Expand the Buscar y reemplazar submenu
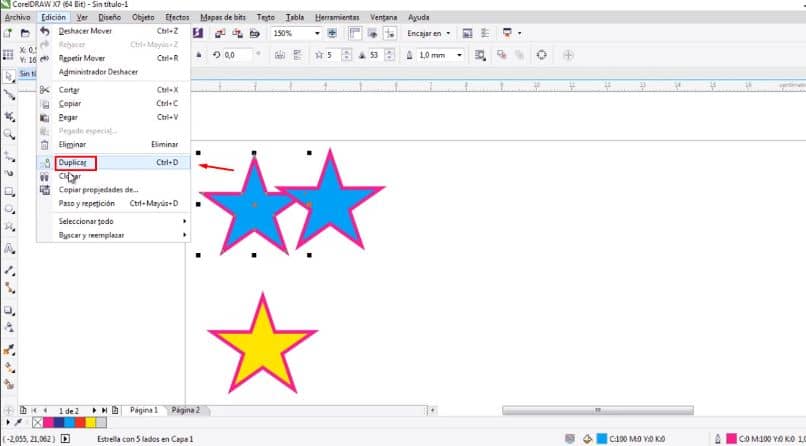Screen dimensions: 806x446 point(185,235)
